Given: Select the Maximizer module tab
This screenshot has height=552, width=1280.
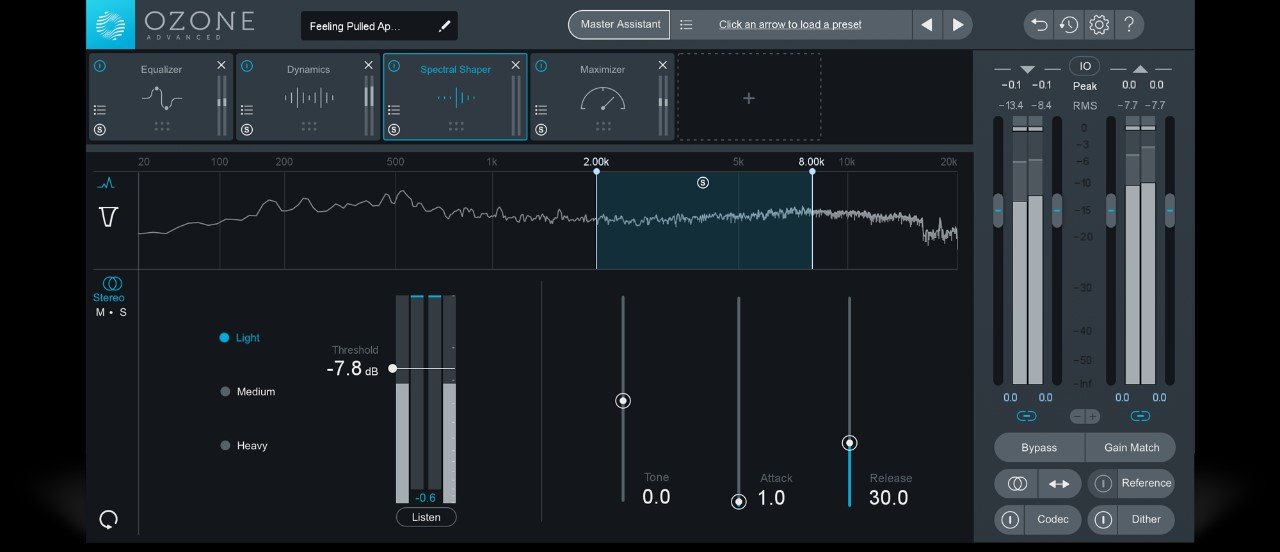Looking at the screenshot, I should pyautogui.click(x=602, y=97).
